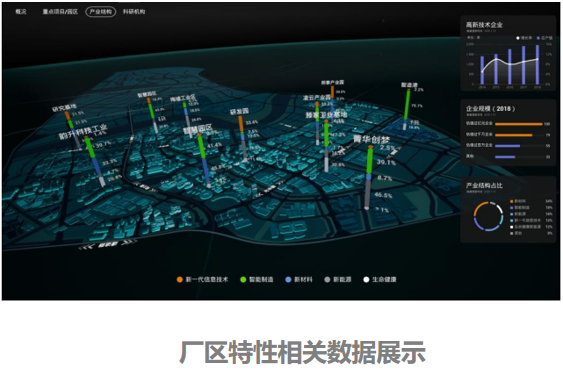Select the 产业结构 tab

[x=101, y=12]
